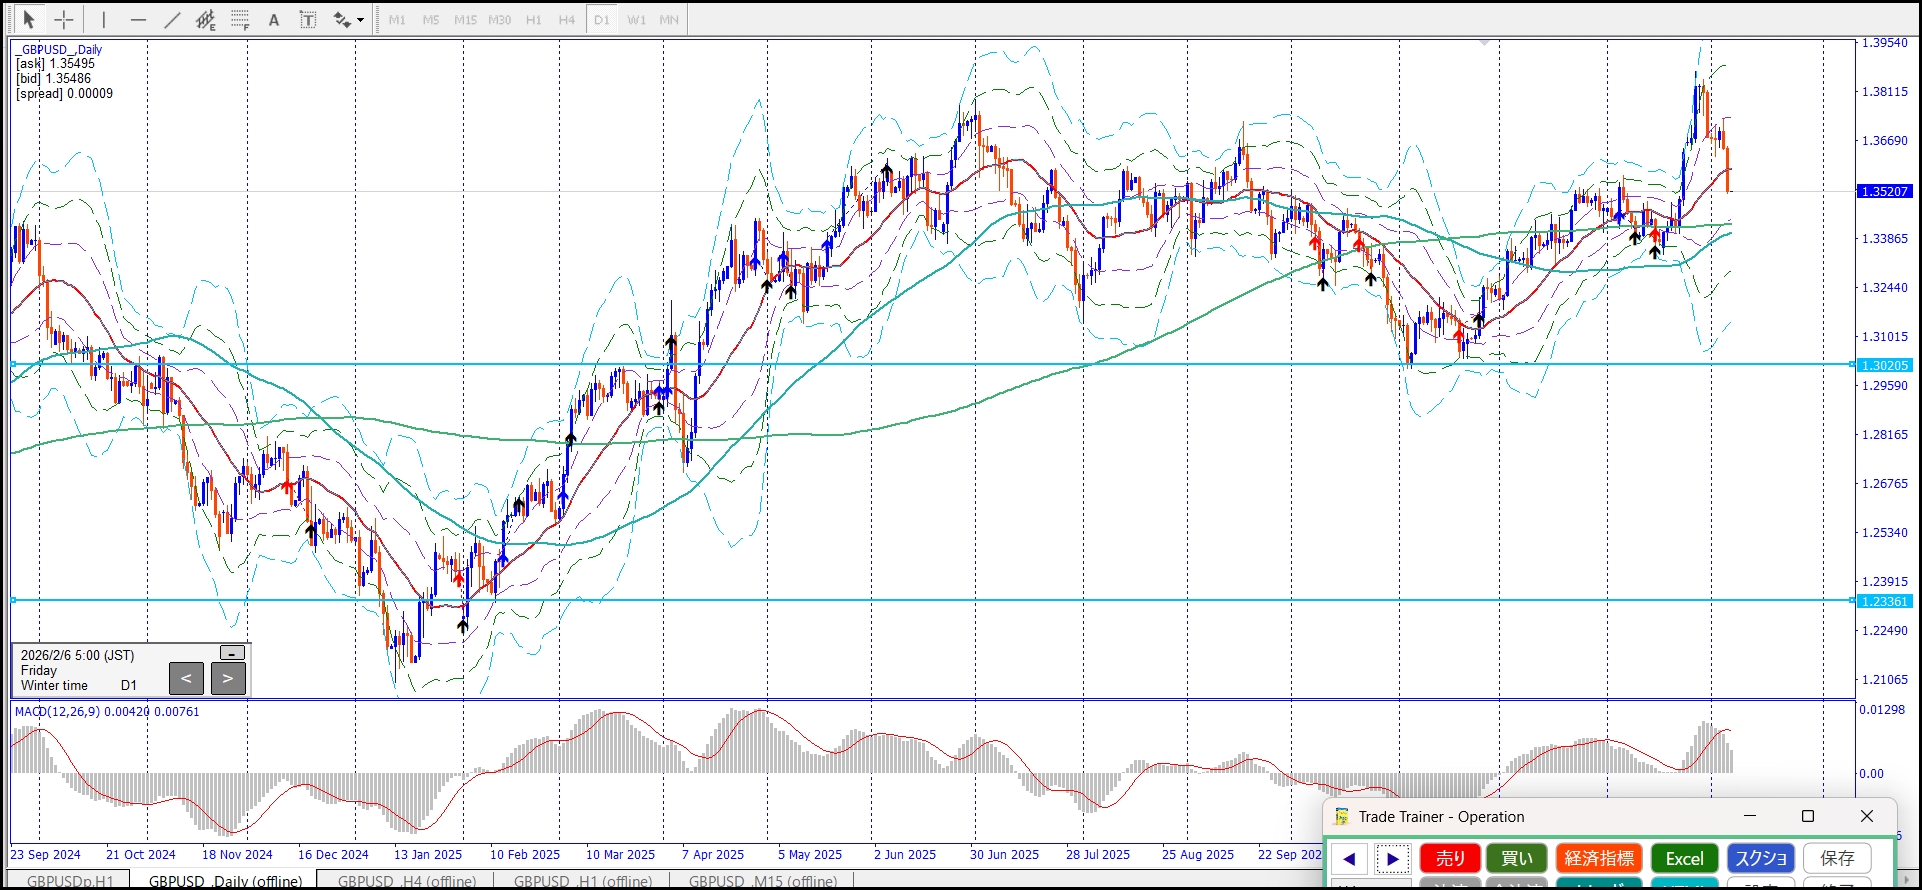The image size is (1922, 890).
Task: Draw a vertical line tool
Action: click(103, 19)
